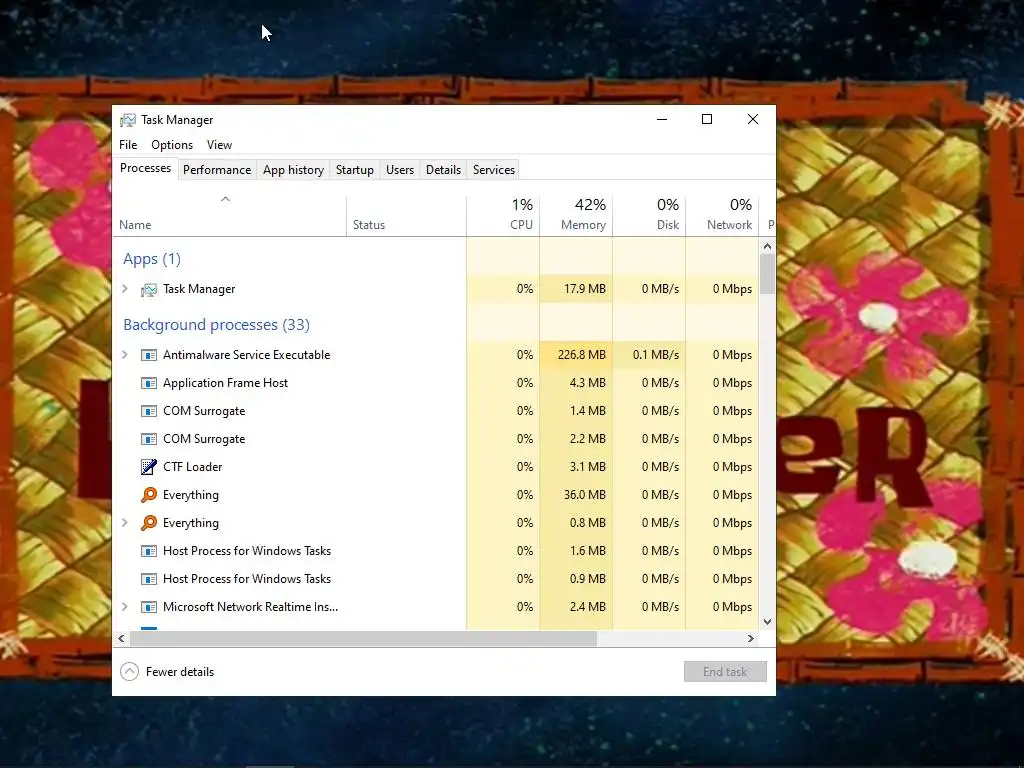Viewport: 1024px width, 768px height.
Task: Select the Background processes (33) header
Action: pyautogui.click(x=216, y=325)
